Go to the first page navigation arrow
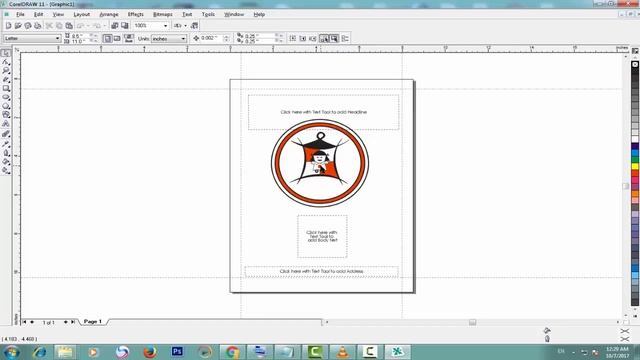 [x=24, y=322]
